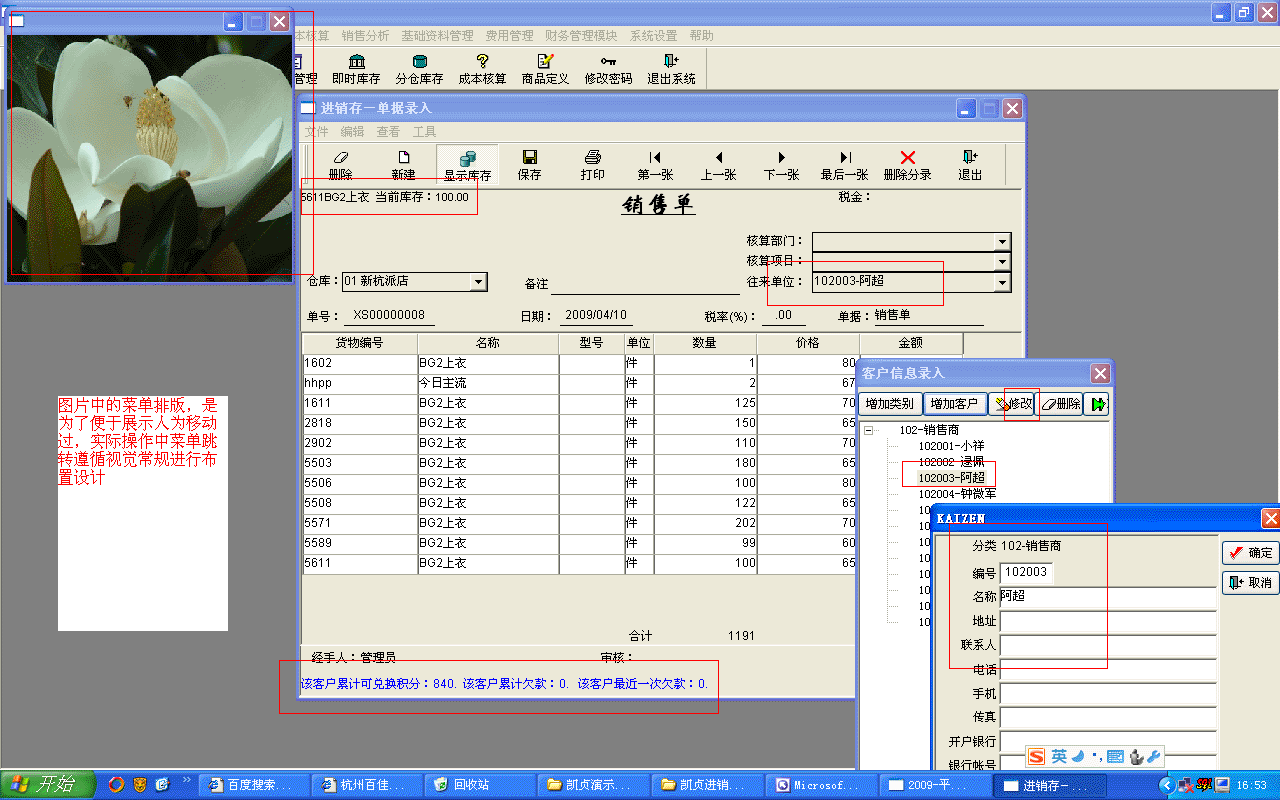
Task: Open the 财务管理模块 menu
Action: [x=581, y=36]
